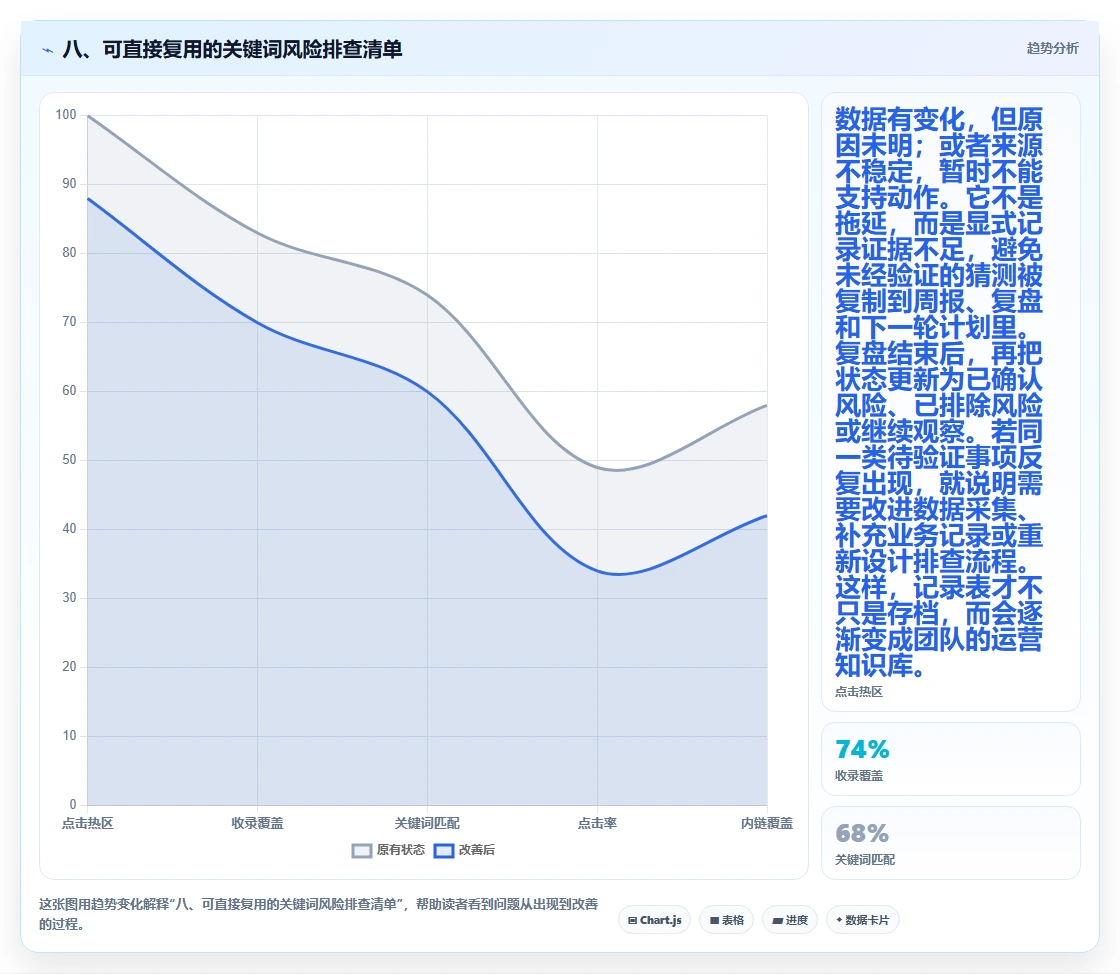This screenshot has height=974, width=1120.
Task: Toggle the 原有状态 legend entry
Action: (x=388, y=850)
